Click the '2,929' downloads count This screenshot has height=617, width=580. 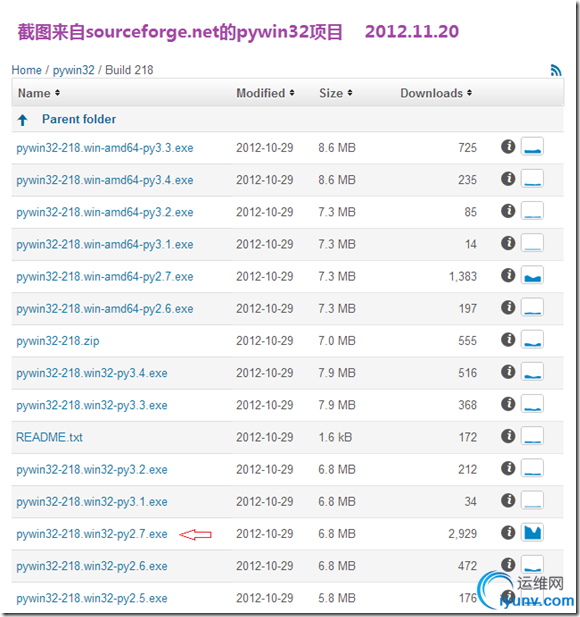[463, 534]
